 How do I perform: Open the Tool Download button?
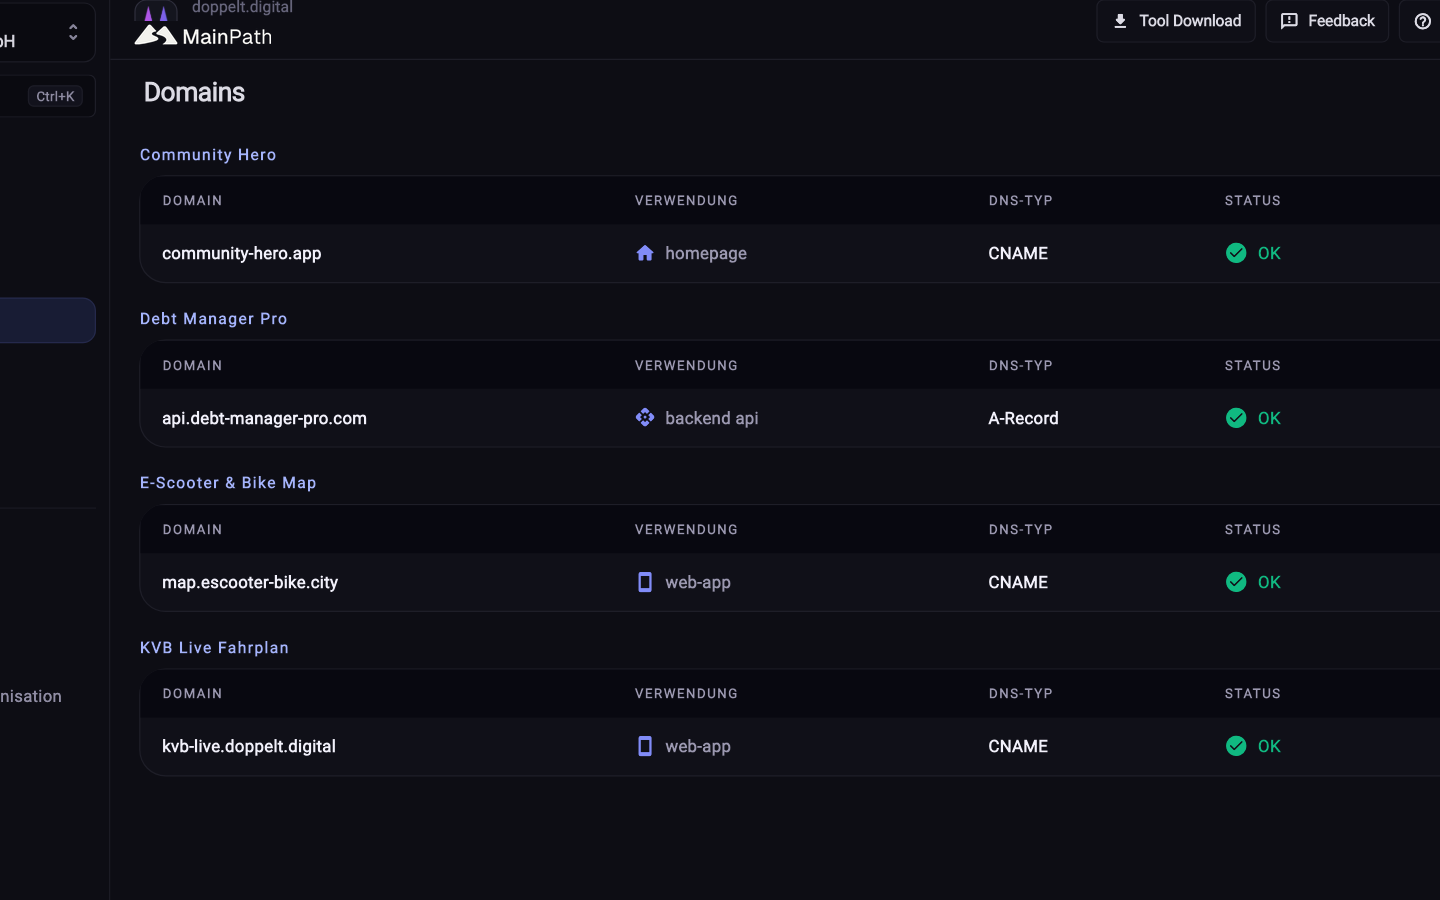point(1176,21)
